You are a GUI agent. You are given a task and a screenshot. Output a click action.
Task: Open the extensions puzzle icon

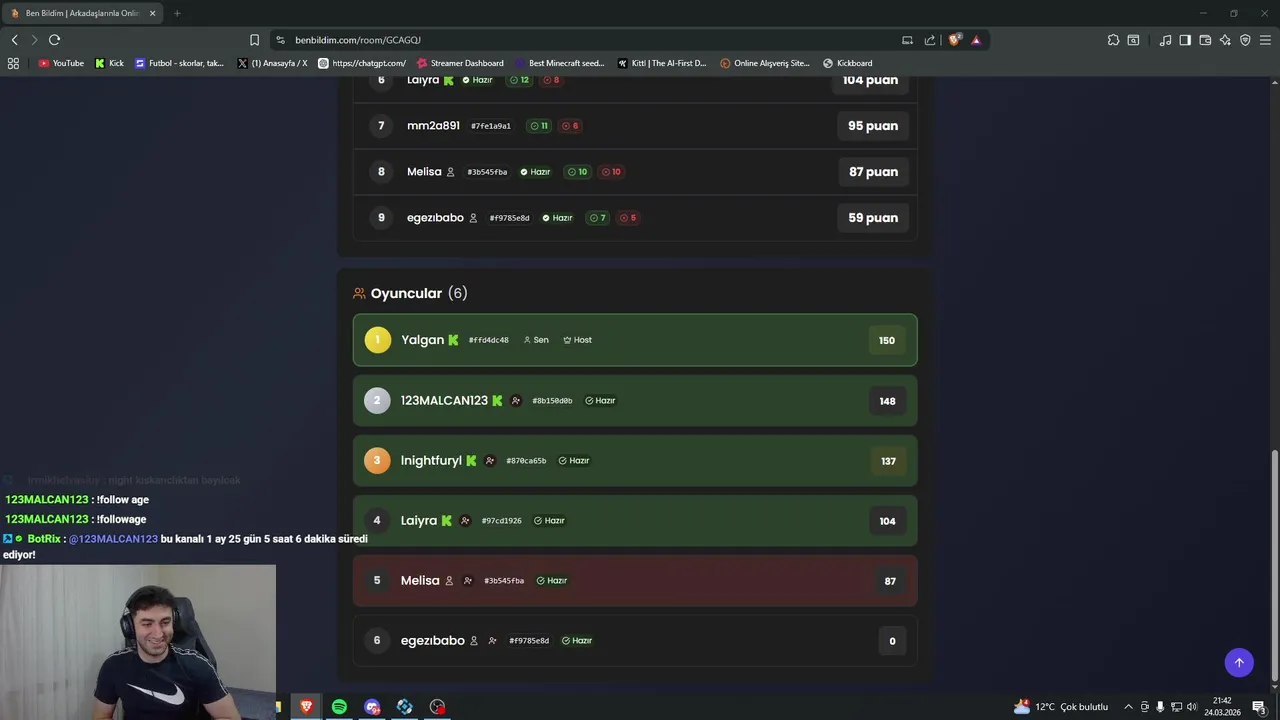point(1113,40)
